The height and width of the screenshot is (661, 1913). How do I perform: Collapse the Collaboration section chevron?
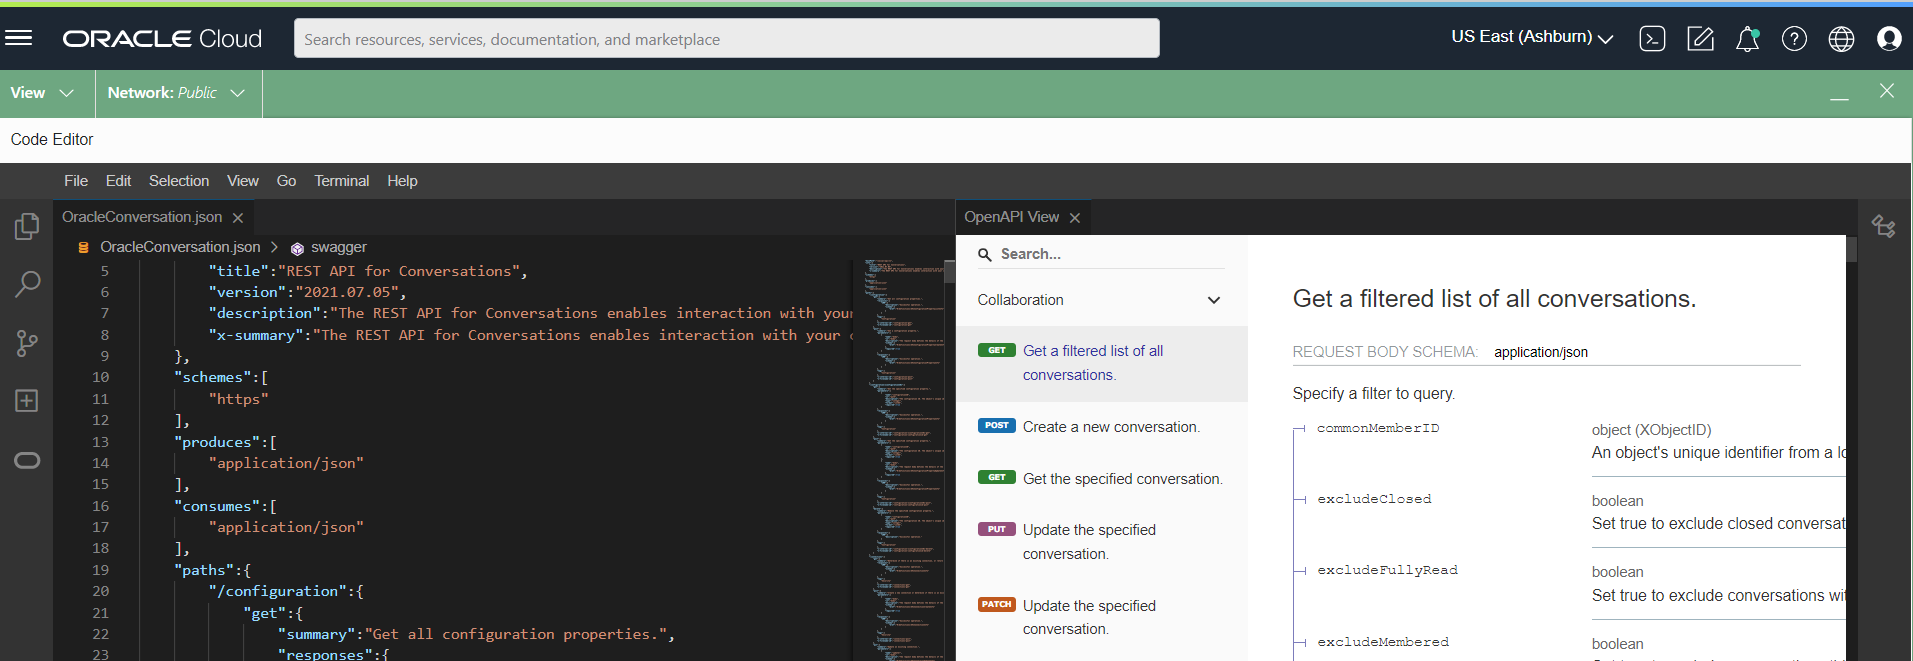1214,300
